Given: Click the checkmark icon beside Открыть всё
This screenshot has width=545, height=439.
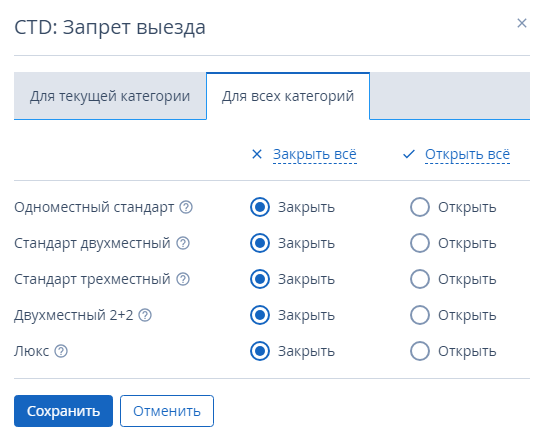Looking at the screenshot, I should 409,154.
